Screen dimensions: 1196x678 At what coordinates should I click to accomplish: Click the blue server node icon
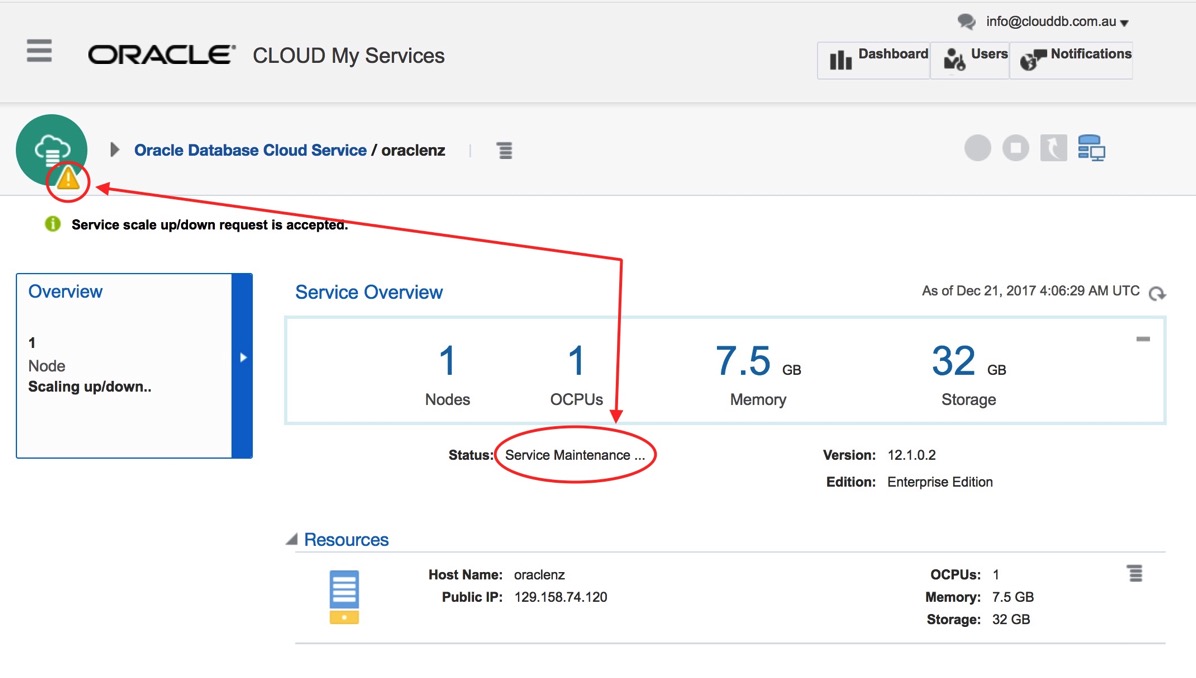(344, 597)
